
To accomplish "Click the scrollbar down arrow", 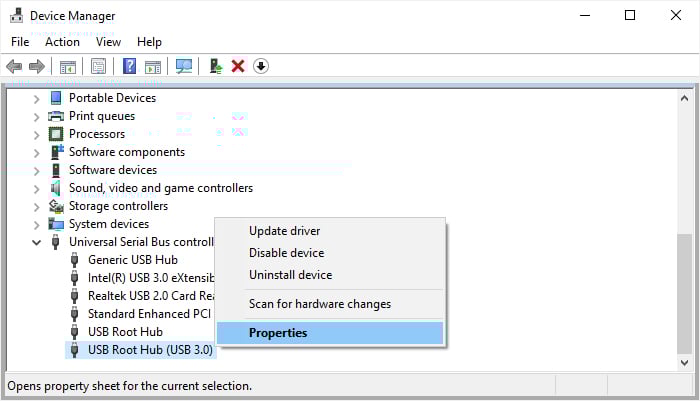I will (684, 363).
